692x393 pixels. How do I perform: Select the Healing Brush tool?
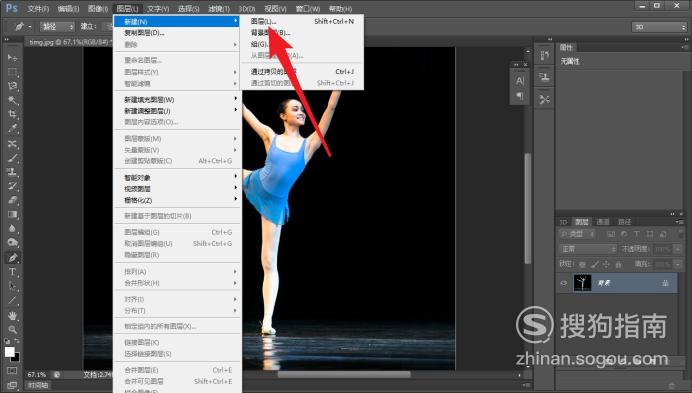12,144
